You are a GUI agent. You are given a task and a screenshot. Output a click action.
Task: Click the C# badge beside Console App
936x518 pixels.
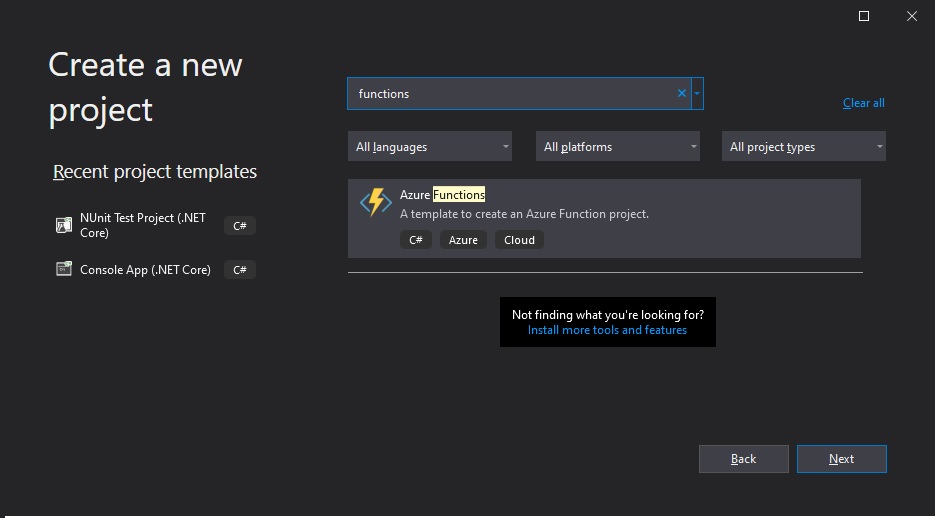point(240,270)
